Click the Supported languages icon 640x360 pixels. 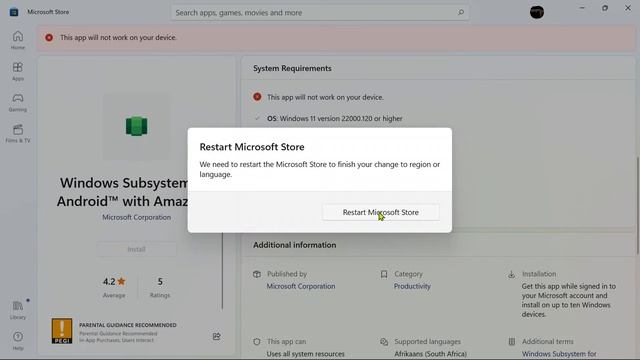click(x=384, y=342)
